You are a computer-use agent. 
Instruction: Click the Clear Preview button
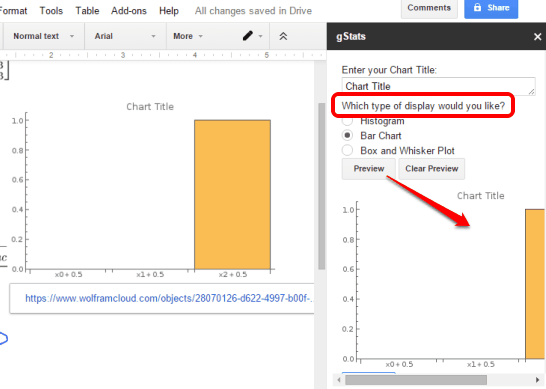point(431,169)
